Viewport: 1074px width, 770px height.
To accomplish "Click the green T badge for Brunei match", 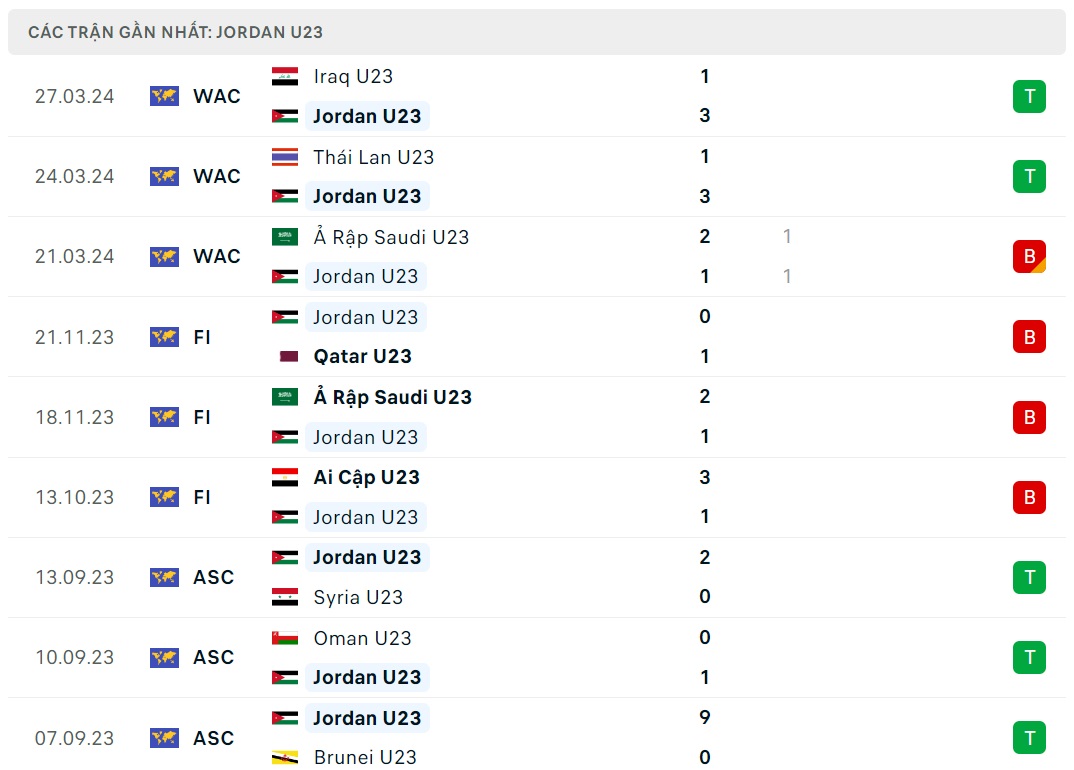I will pos(1029,738).
